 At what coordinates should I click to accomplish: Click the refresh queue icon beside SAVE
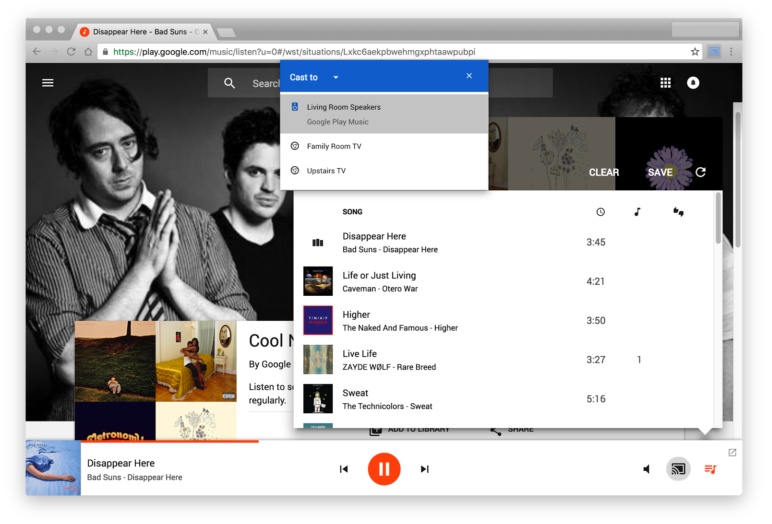(700, 172)
